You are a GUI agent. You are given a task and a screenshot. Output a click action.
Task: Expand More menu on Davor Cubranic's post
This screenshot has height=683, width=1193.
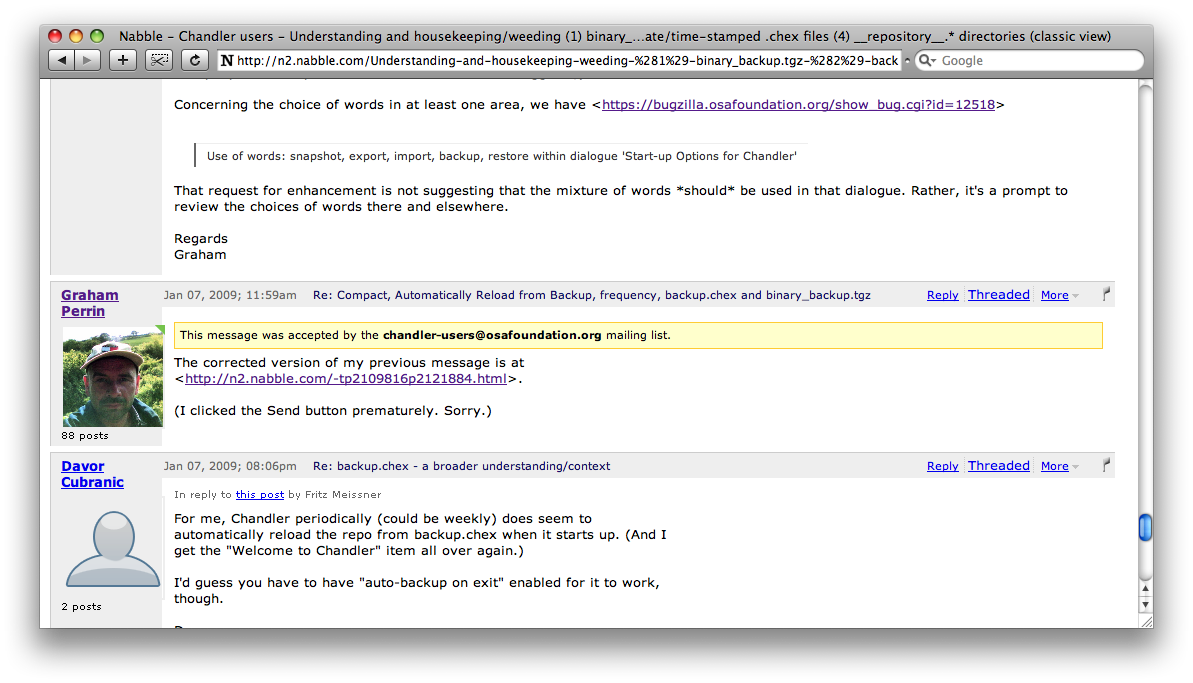(x=1059, y=467)
